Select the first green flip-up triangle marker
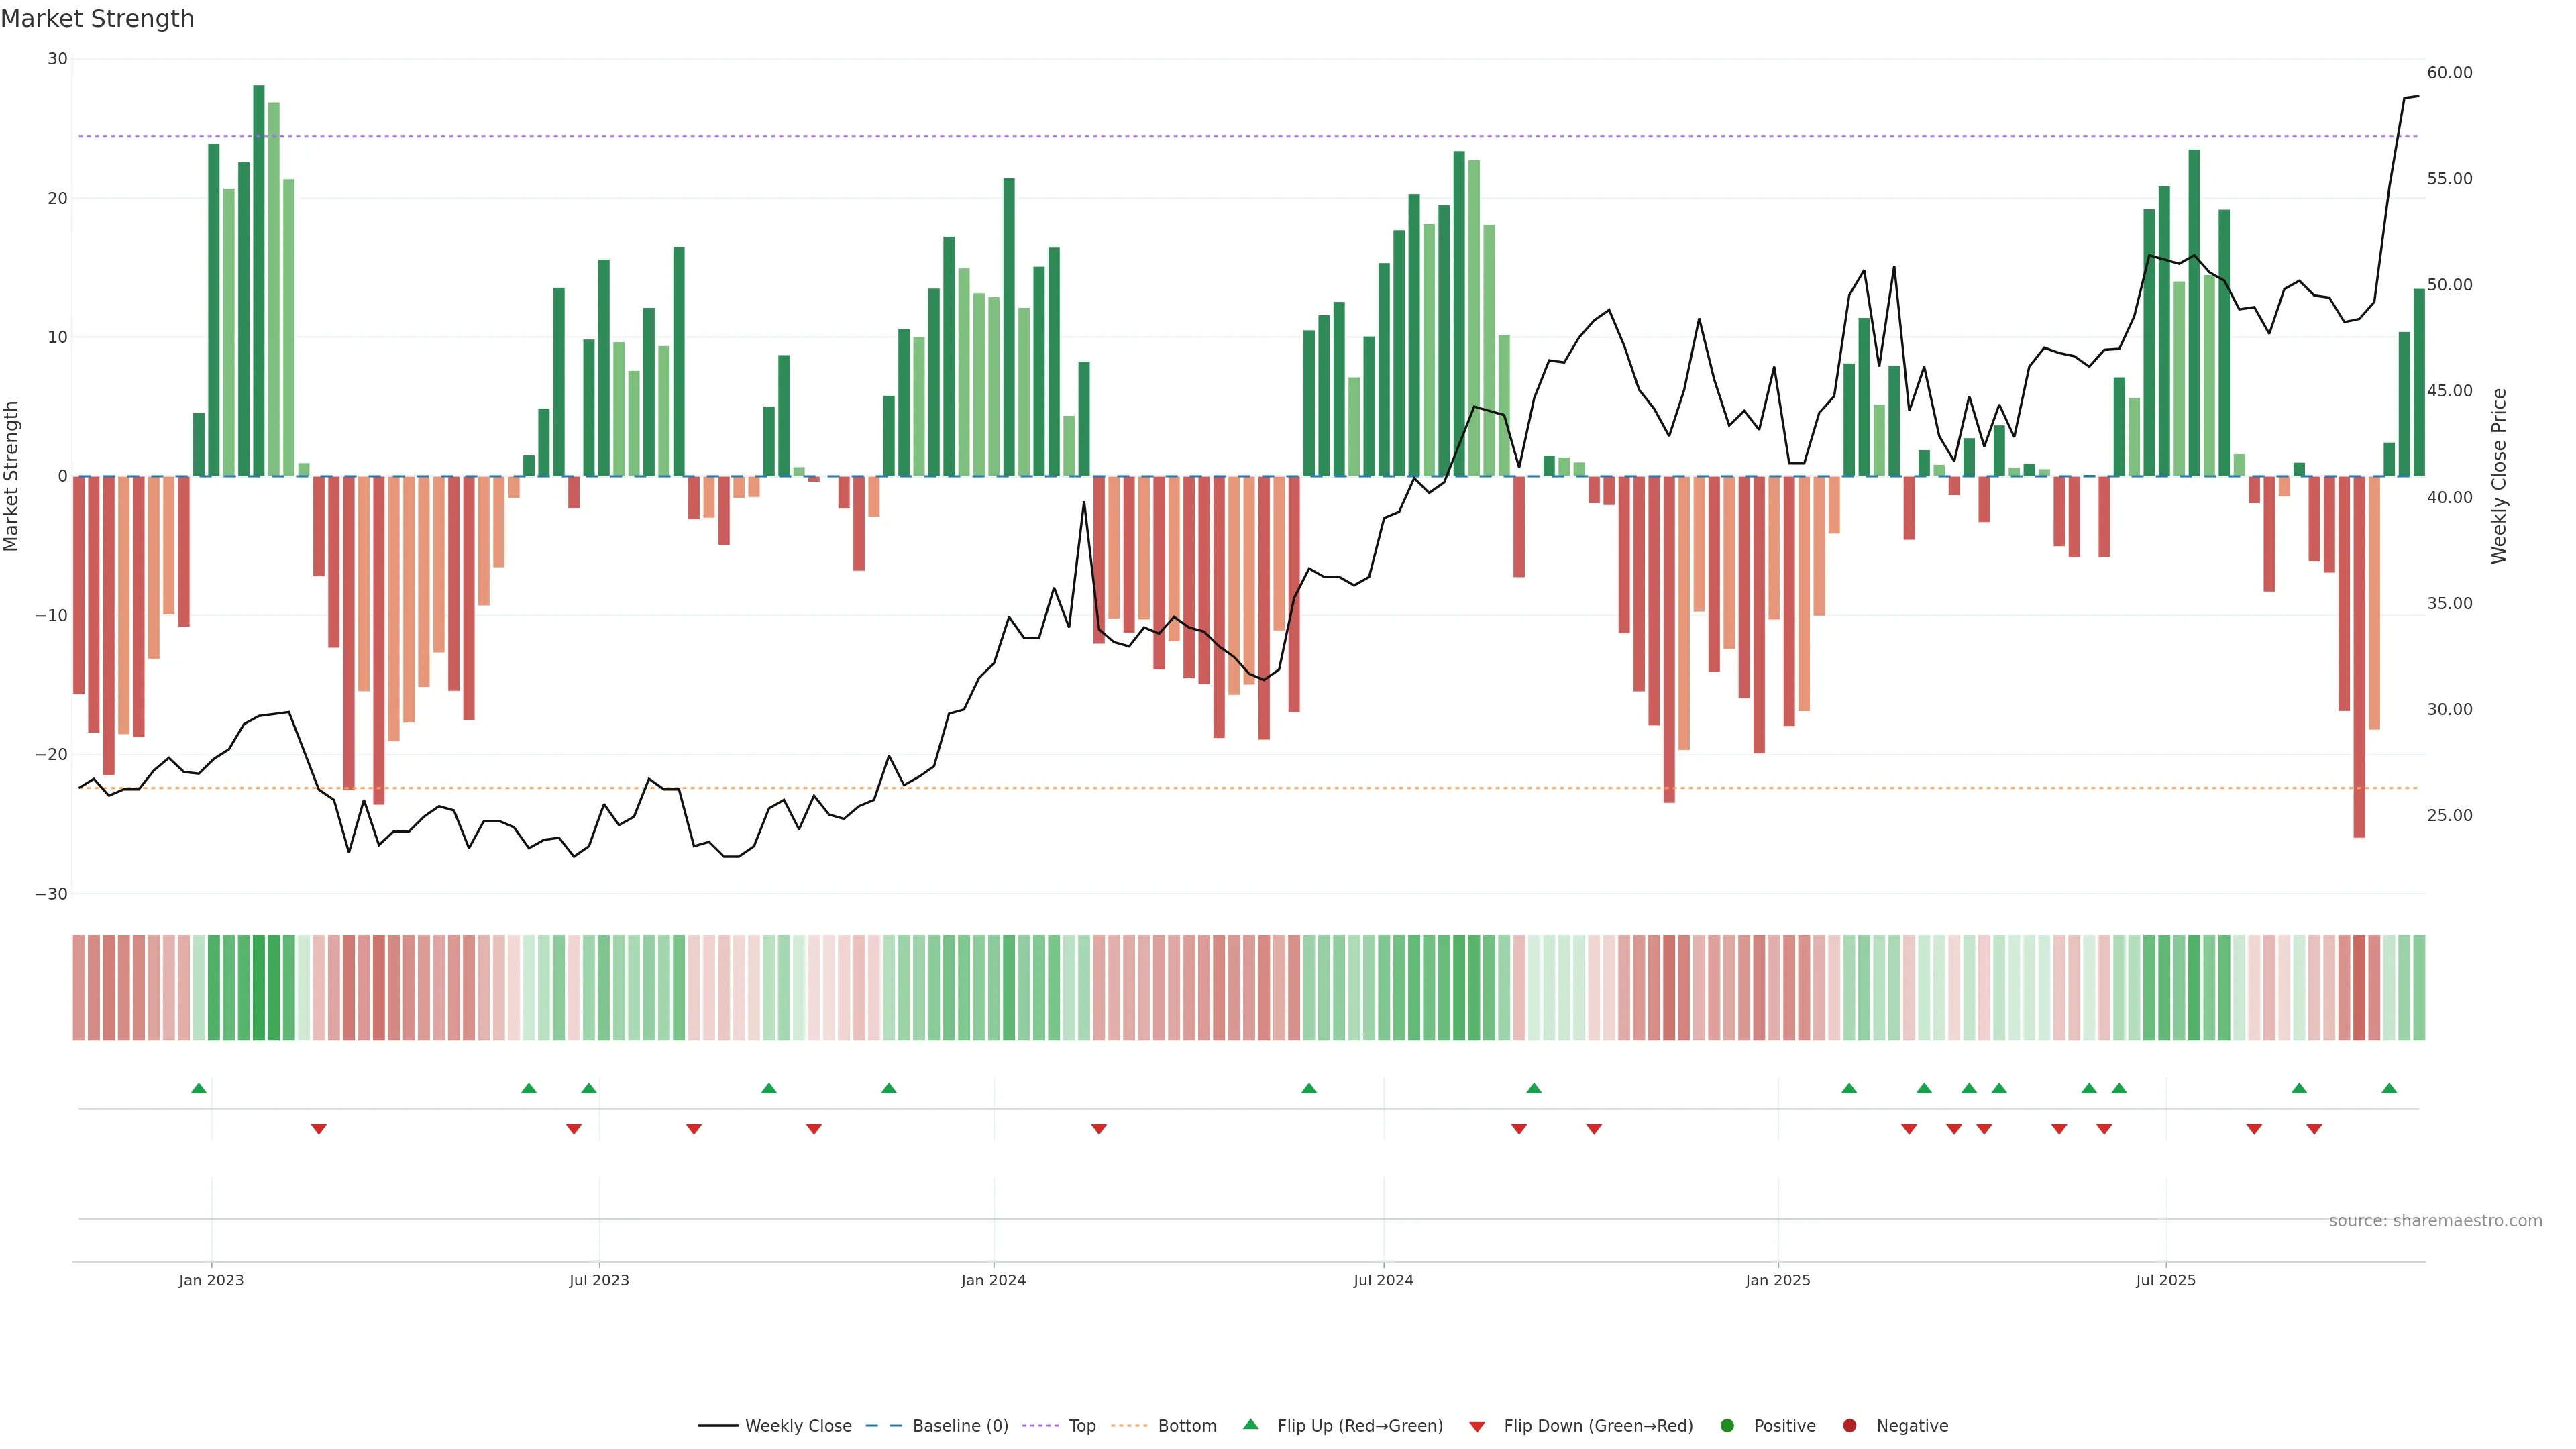The width and height of the screenshot is (2576, 1449). (199, 1088)
